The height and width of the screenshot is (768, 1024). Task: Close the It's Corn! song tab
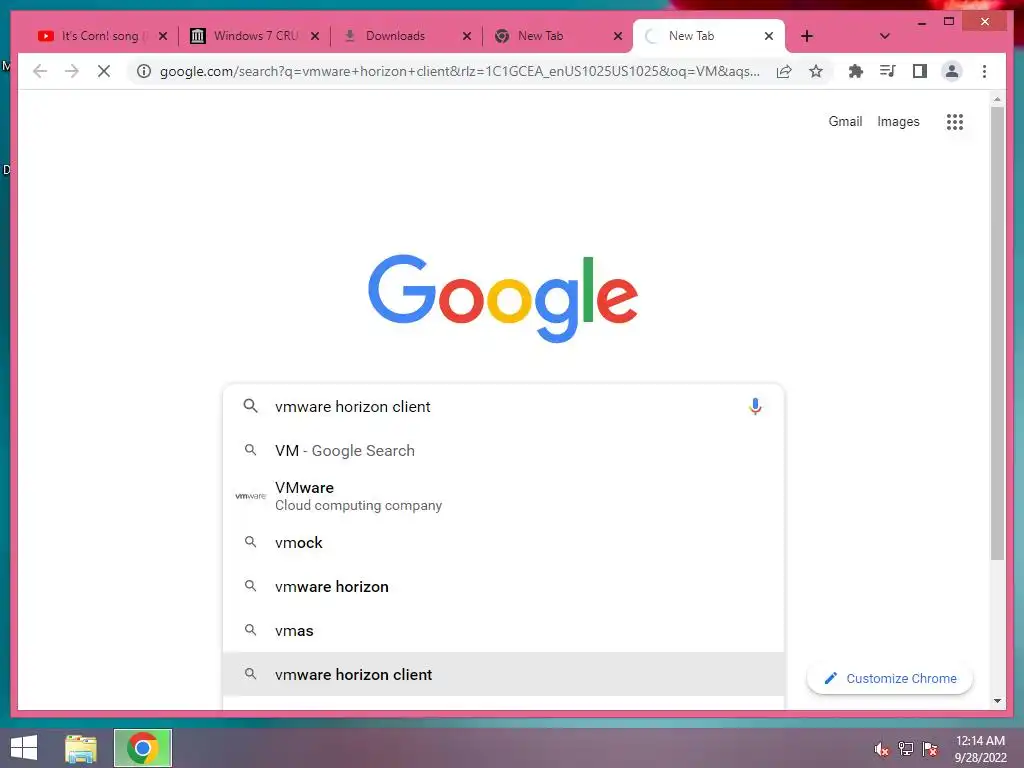(x=163, y=36)
